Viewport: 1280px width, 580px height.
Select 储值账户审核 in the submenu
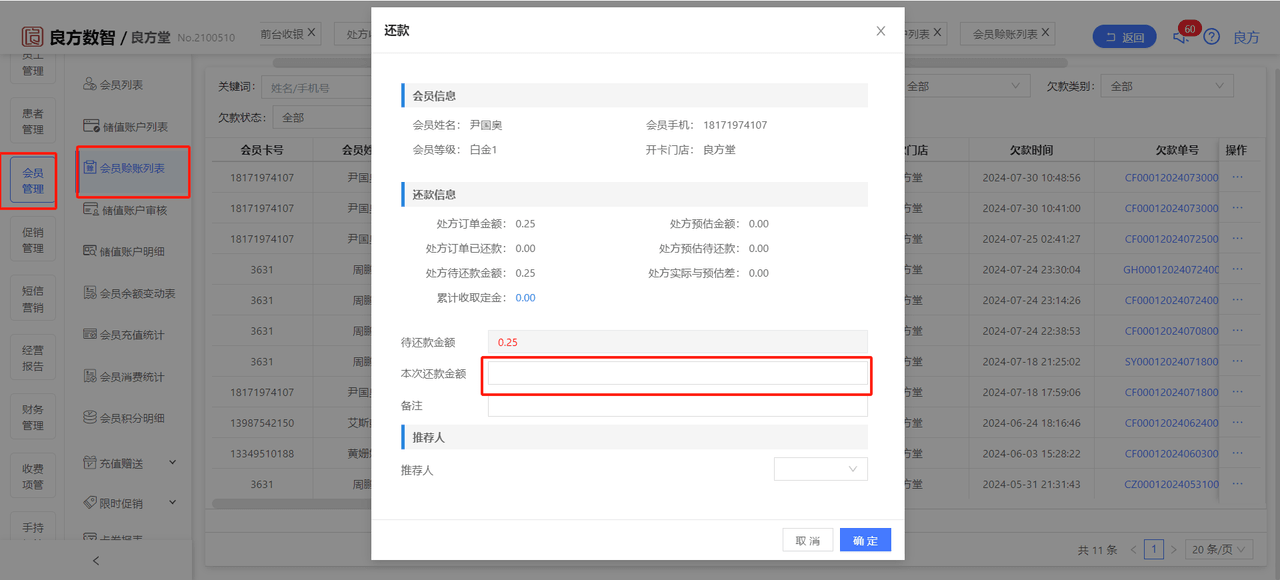point(133,211)
